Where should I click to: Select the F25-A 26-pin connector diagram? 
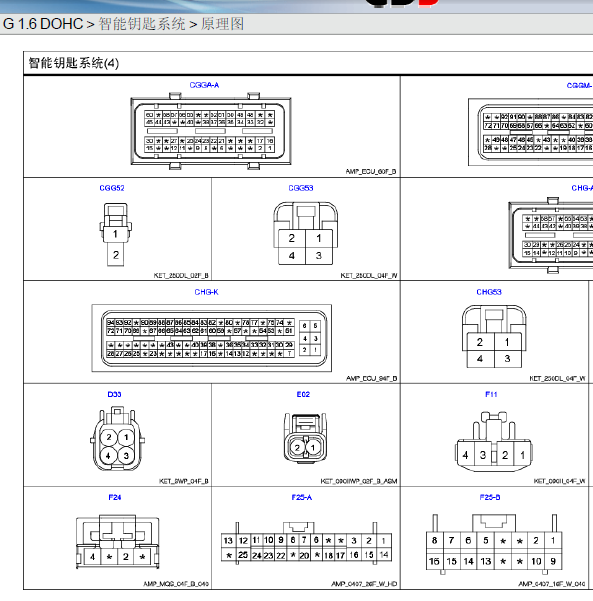[x=306, y=543]
